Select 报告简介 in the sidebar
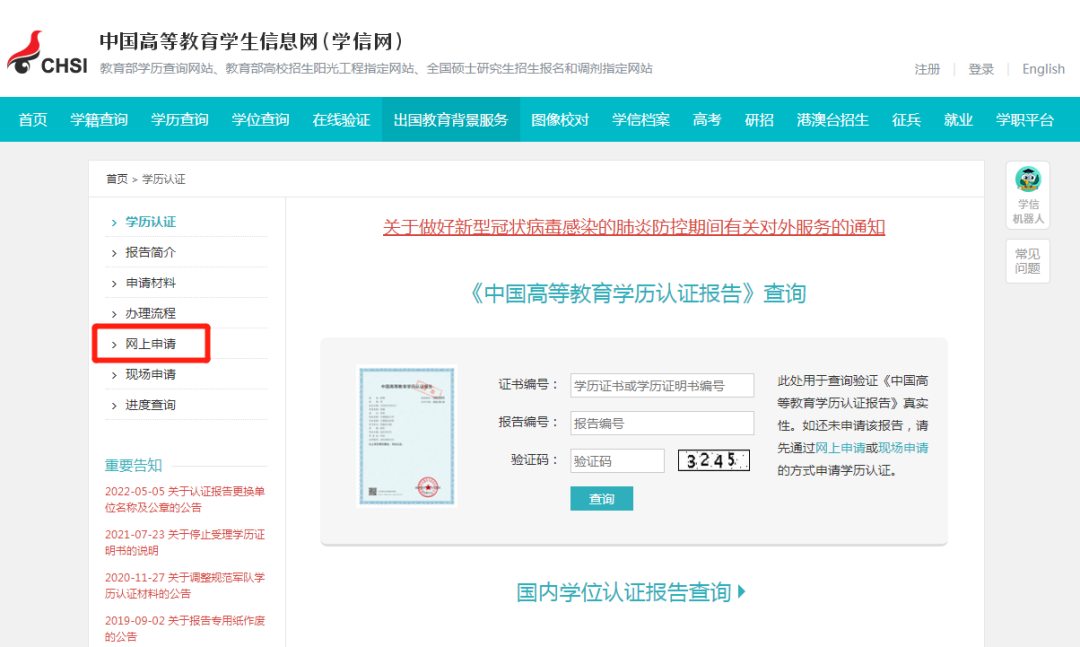The height and width of the screenshot is (647, 1080). point(150,252)
